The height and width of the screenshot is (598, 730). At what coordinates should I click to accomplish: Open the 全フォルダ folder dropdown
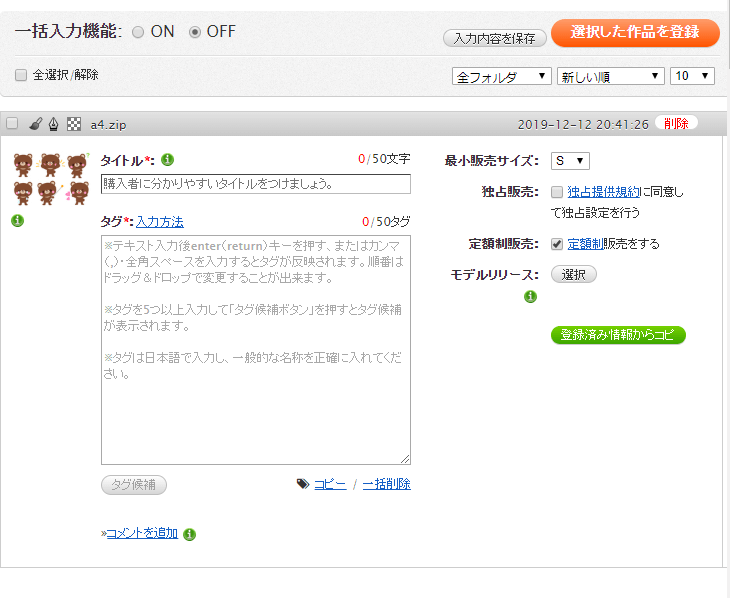point(502,76)
